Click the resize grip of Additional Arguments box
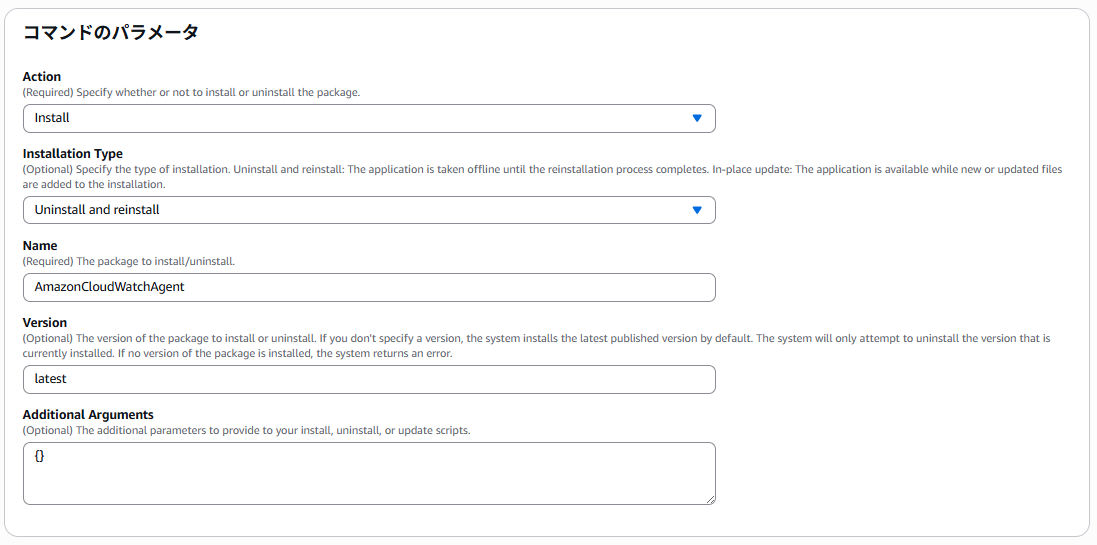1097x545 pixels. (x=711, y=500)
